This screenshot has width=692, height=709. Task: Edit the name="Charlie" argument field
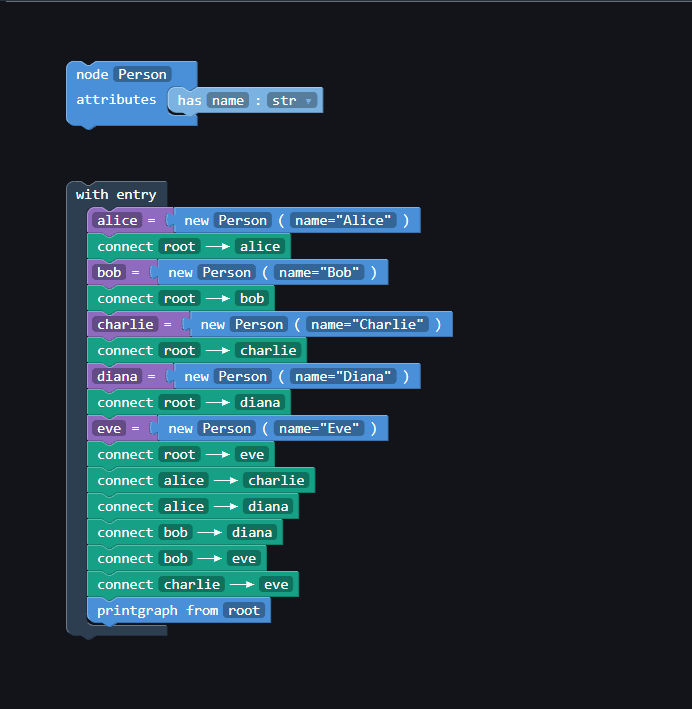coord(367,324)
